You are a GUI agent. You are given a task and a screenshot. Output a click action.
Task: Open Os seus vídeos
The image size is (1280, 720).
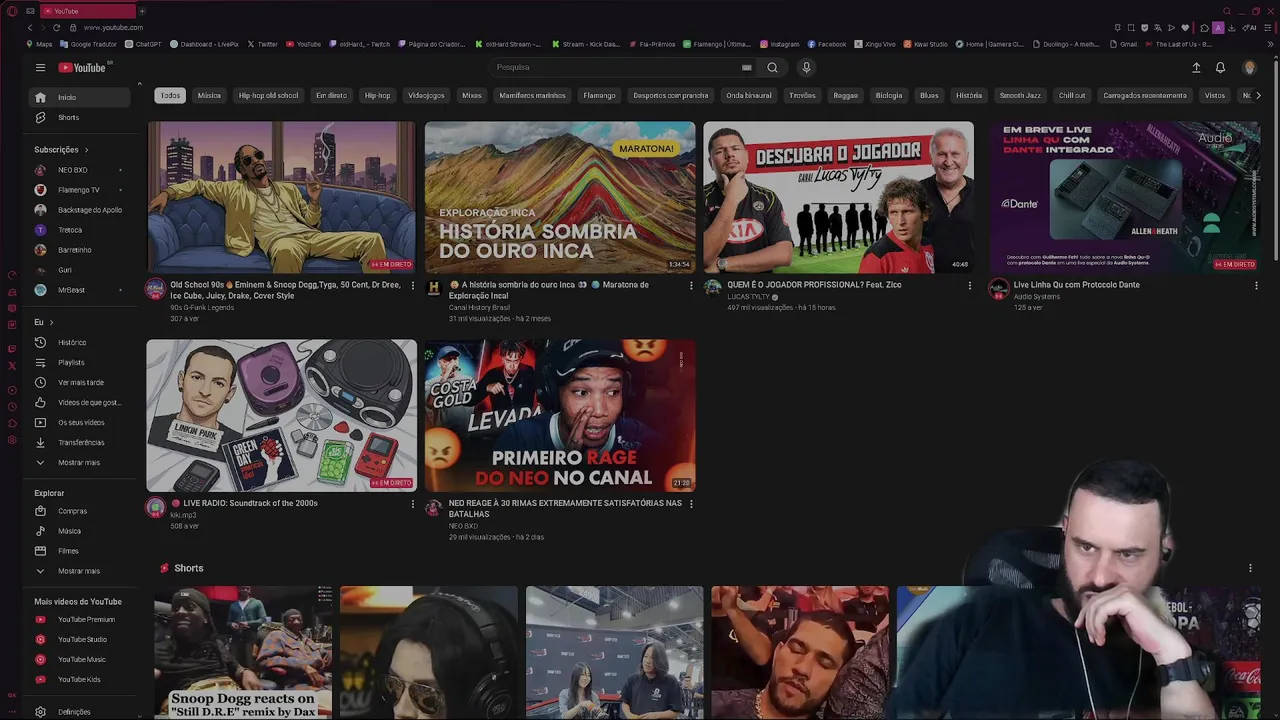(x=79, y=422)
